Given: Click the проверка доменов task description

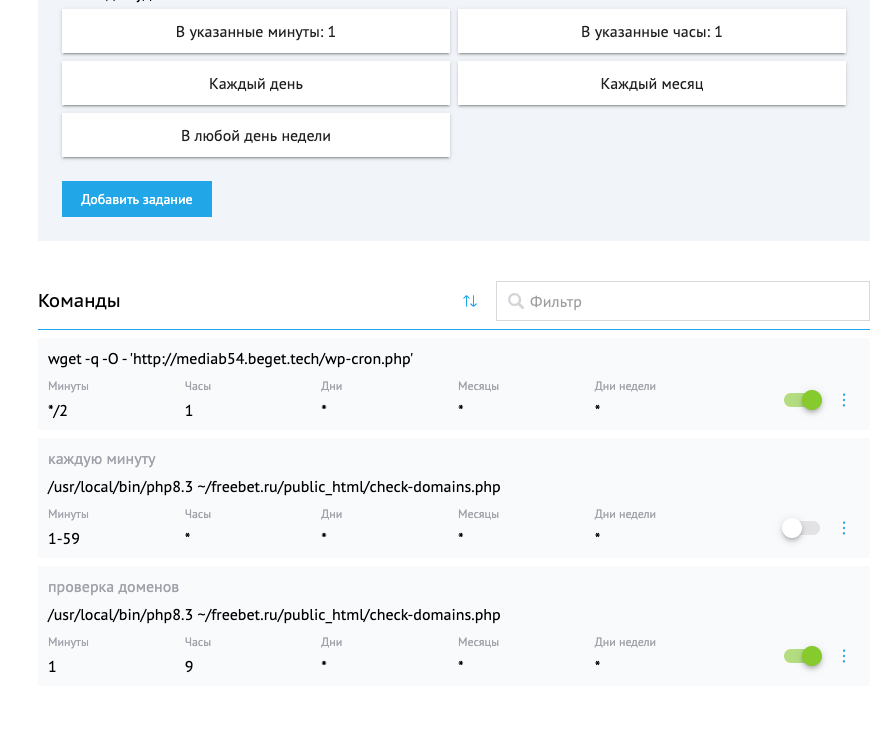Looking at the screenshot, I should pos(113,587).
